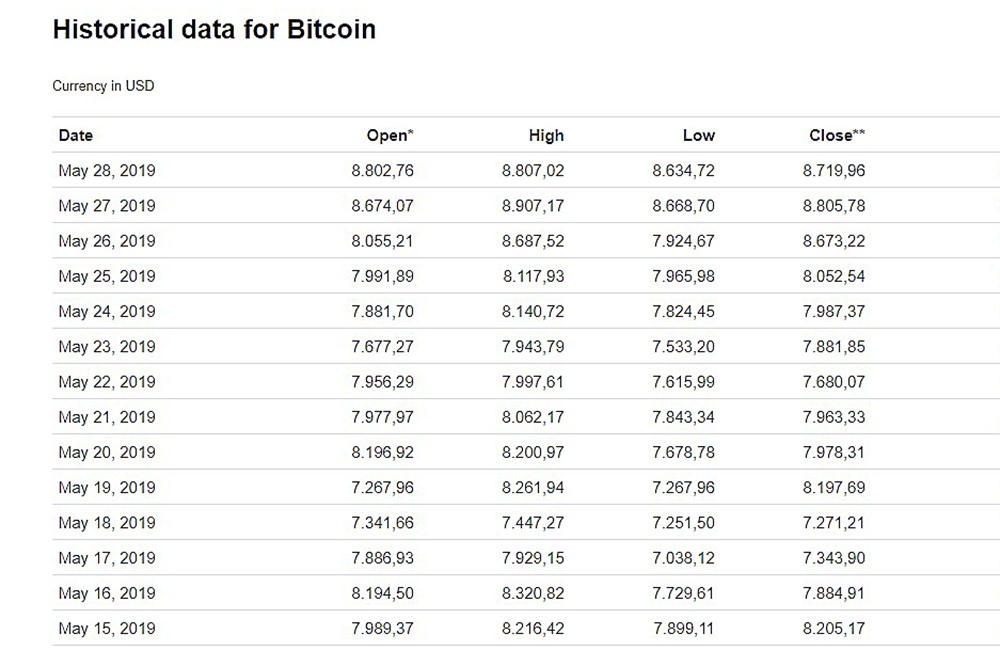Screen dimensions: 1000x650
Task: Select May 26 open price 8.055,21
Action: click(382, 241)
